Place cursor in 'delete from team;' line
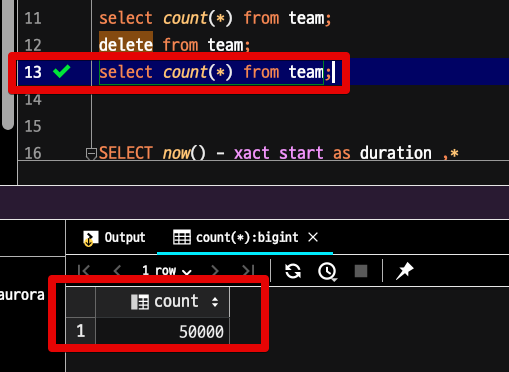 click(x=174, y=45)
